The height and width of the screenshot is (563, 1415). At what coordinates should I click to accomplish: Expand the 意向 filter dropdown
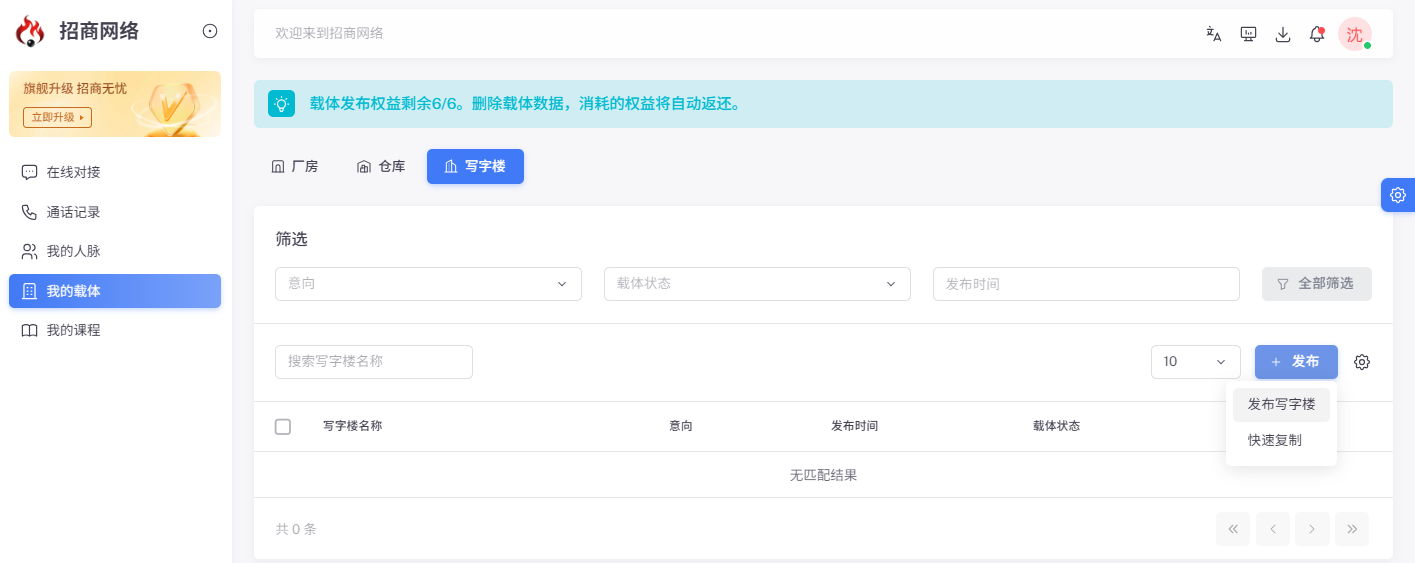pyautogui.click(x=428, y=284)
